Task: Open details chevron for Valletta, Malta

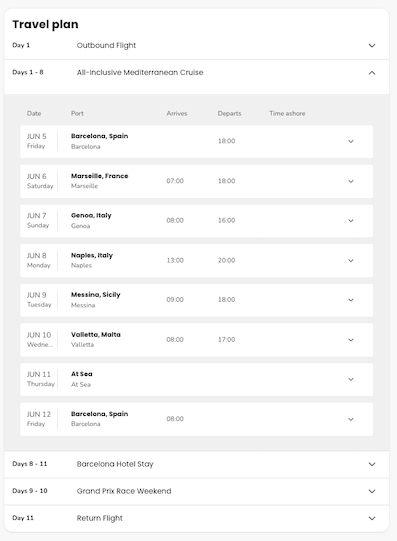Action: (x=351, y=340)
